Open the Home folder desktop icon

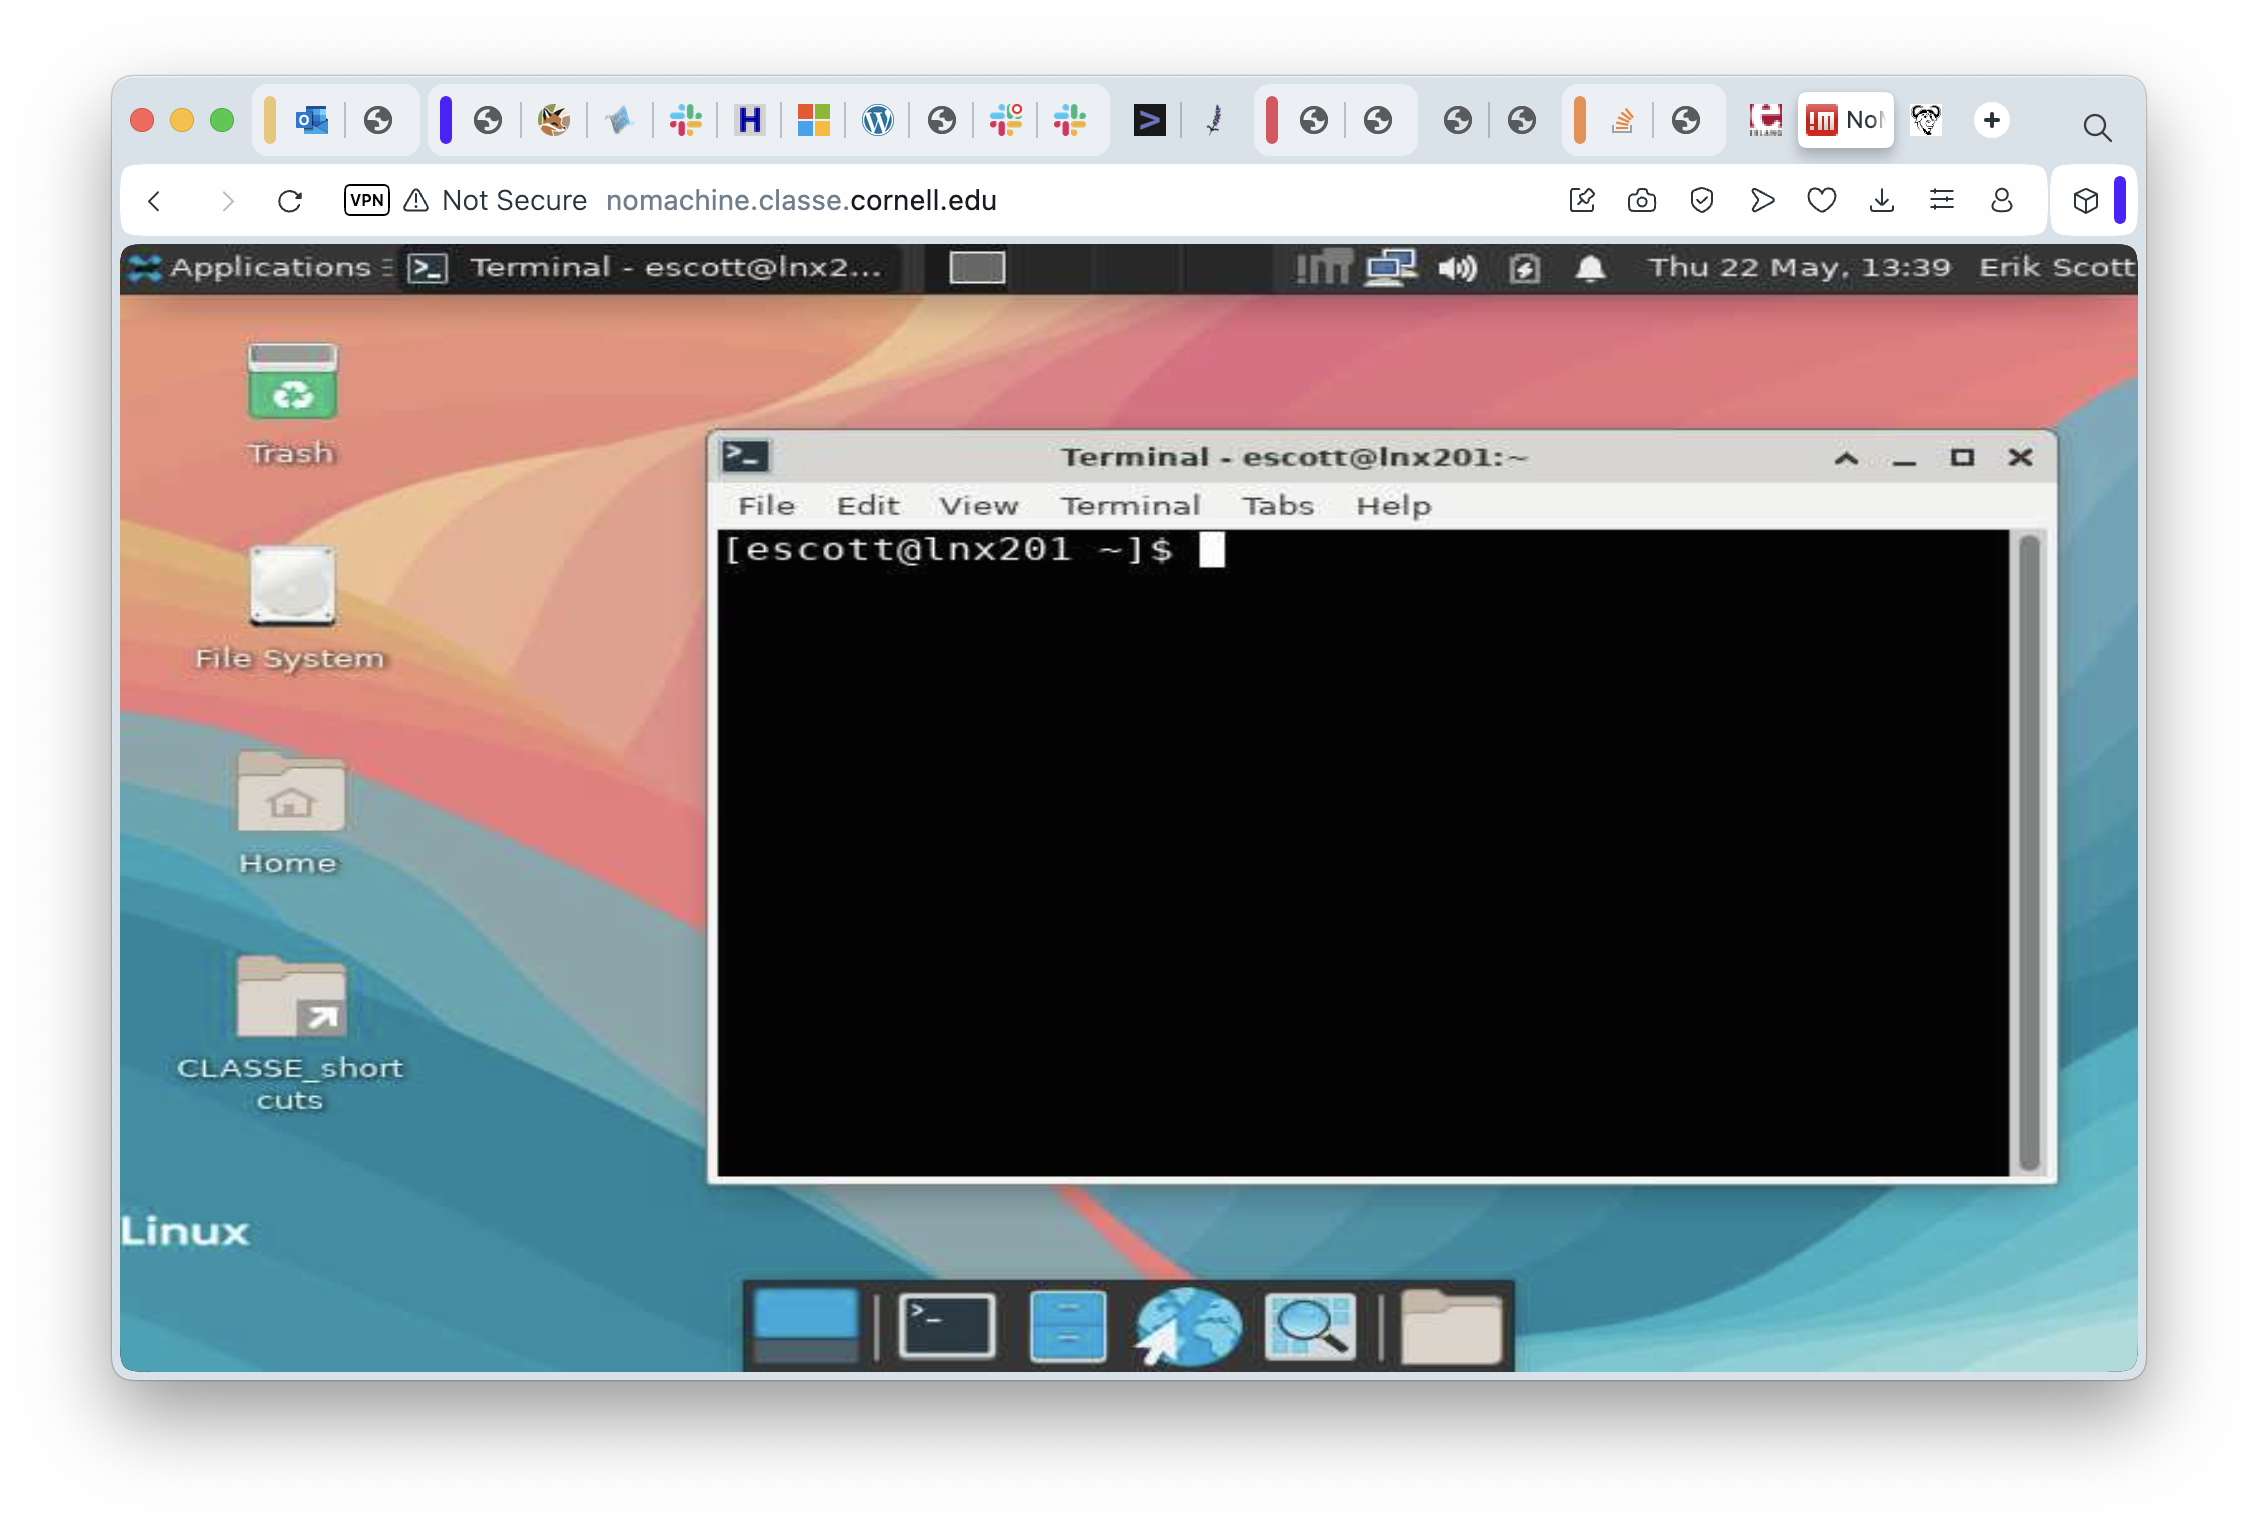[291, 792]
